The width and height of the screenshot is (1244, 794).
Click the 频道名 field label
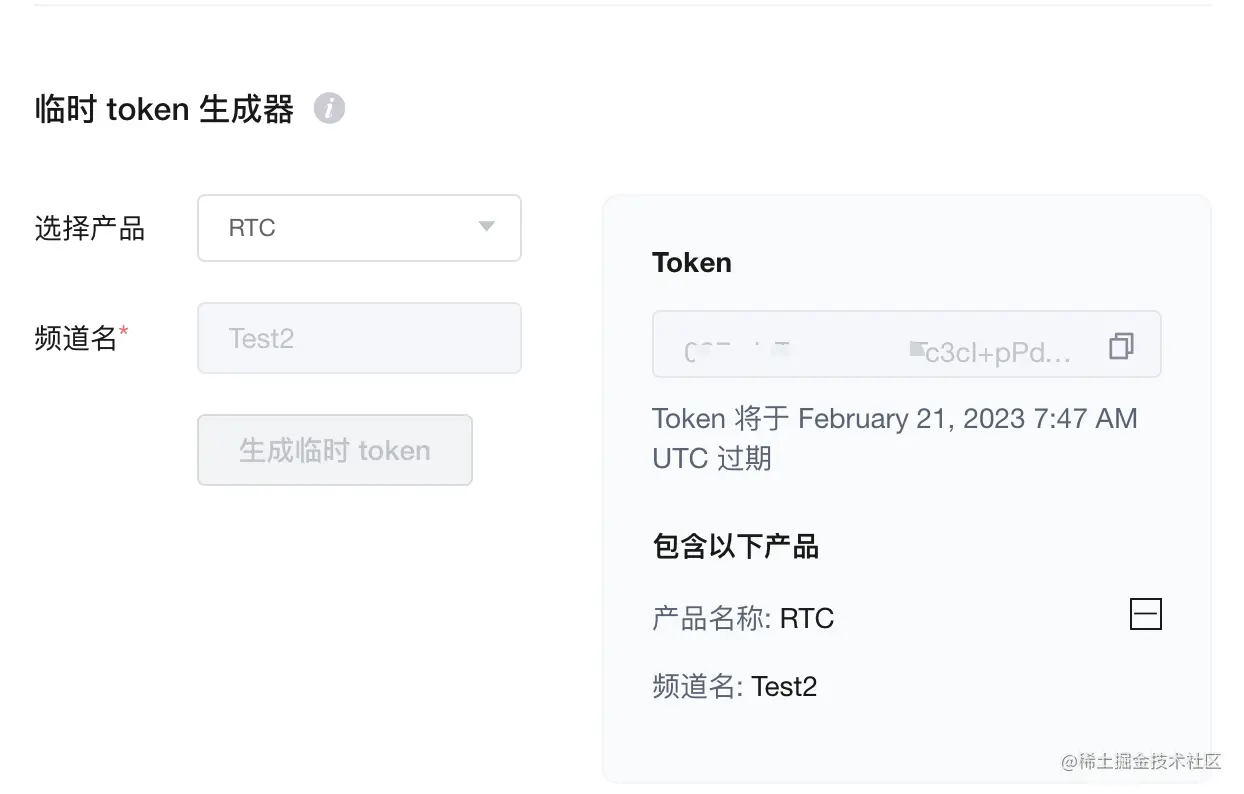(76, 338)
